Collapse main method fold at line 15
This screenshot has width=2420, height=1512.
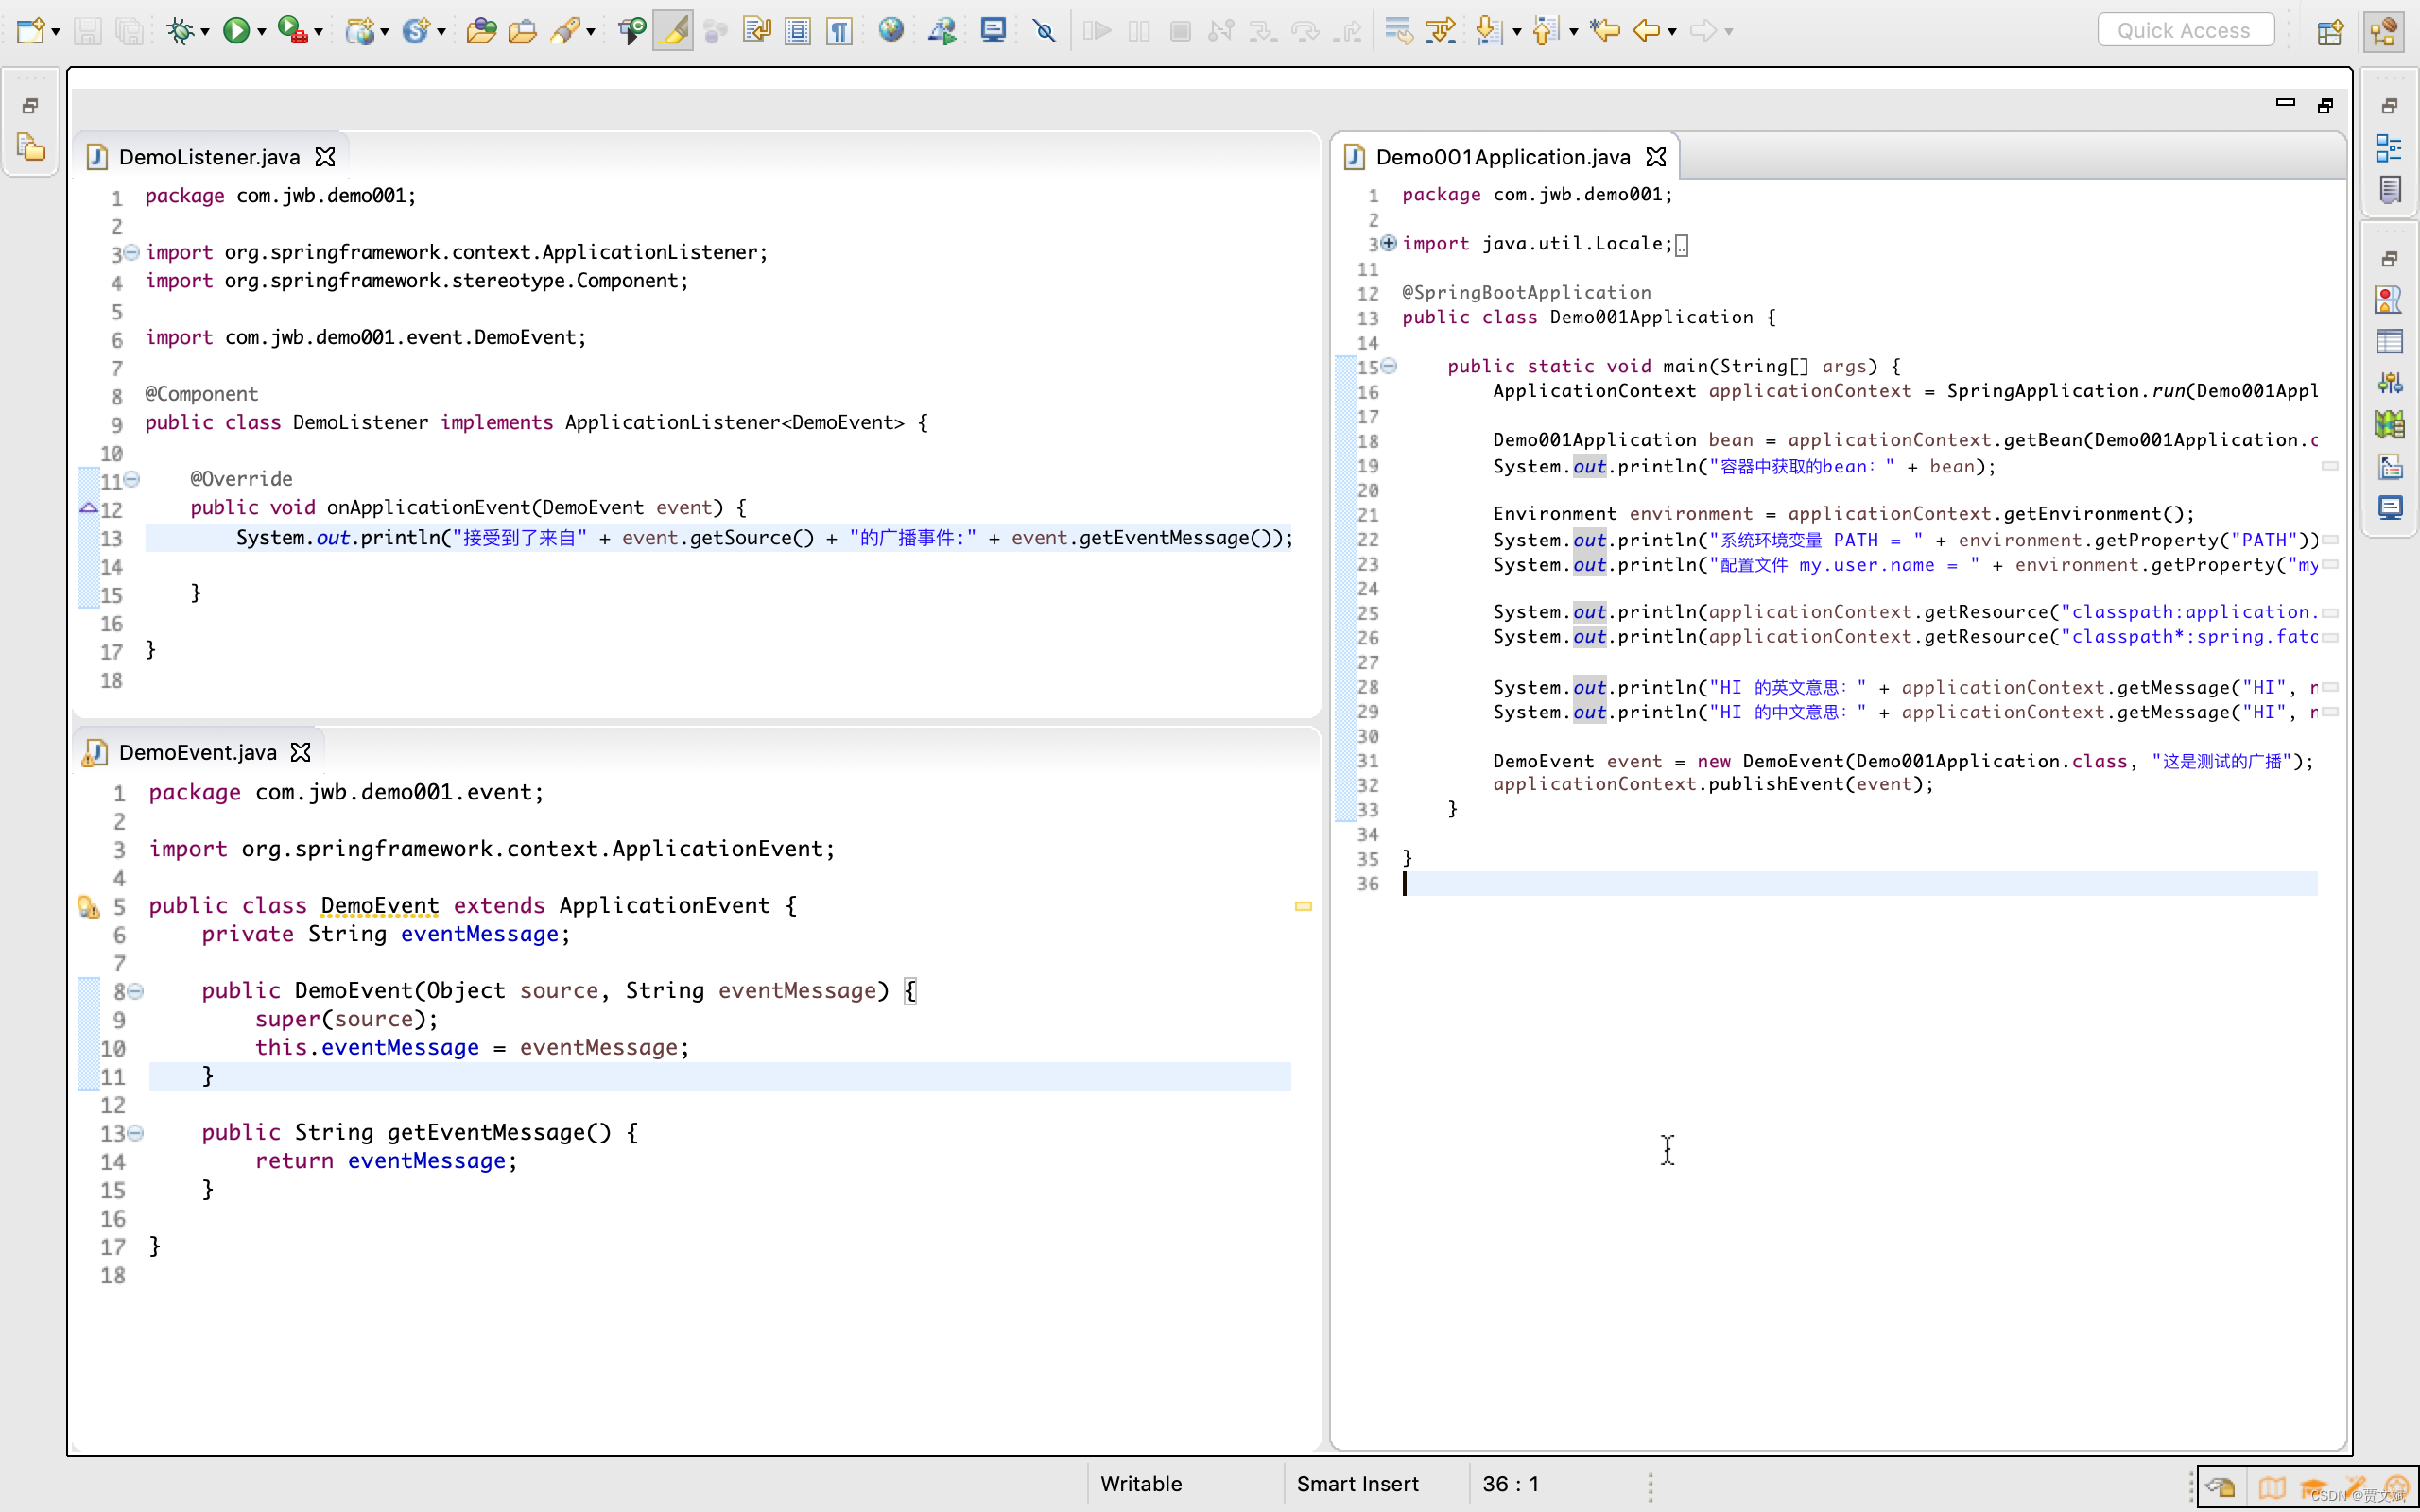pos(1389,366)
